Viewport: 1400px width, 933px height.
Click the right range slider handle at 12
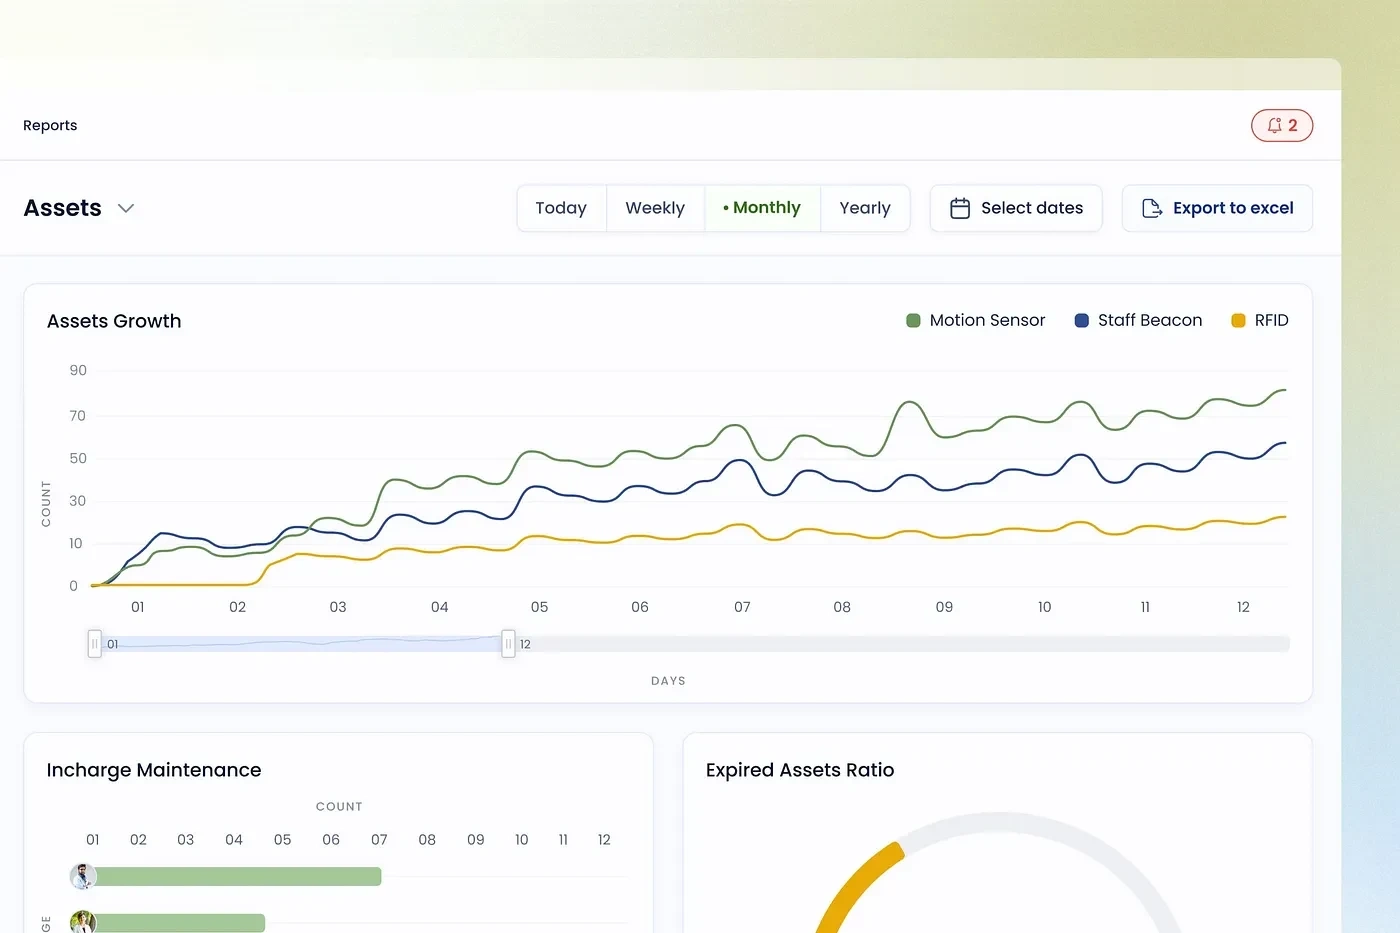point(508,644)
